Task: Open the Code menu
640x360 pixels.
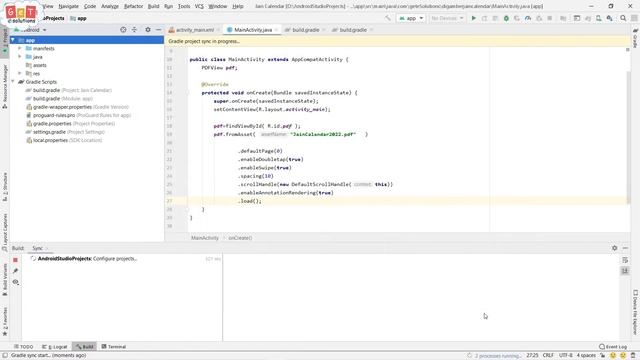Action: coord(90,6)
